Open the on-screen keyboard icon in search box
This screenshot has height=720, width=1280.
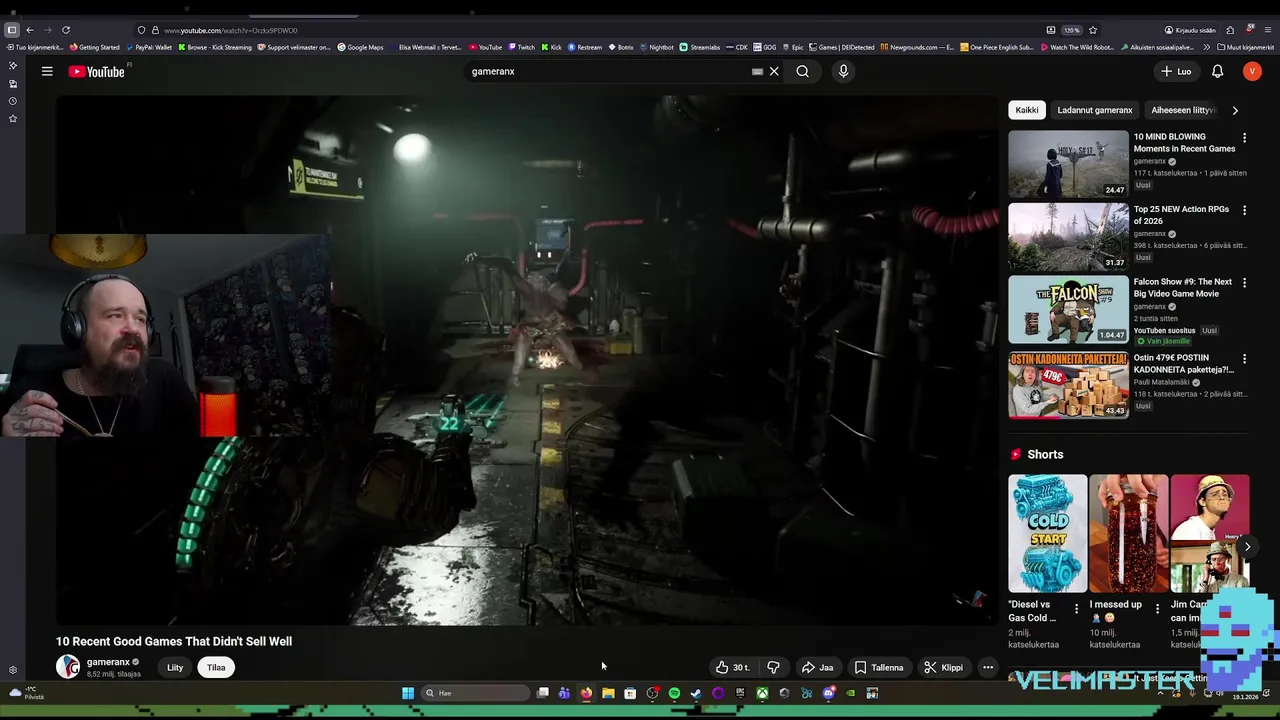[757, 71]
